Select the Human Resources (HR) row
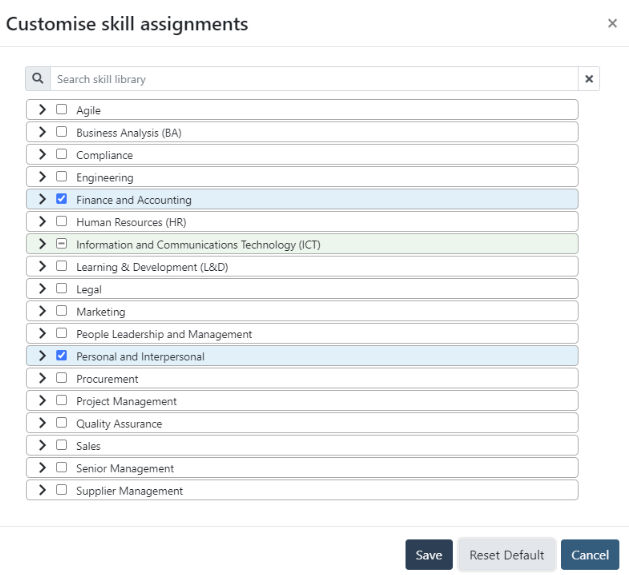Viewport: 629px width, 575px height. tap(131, 222)
